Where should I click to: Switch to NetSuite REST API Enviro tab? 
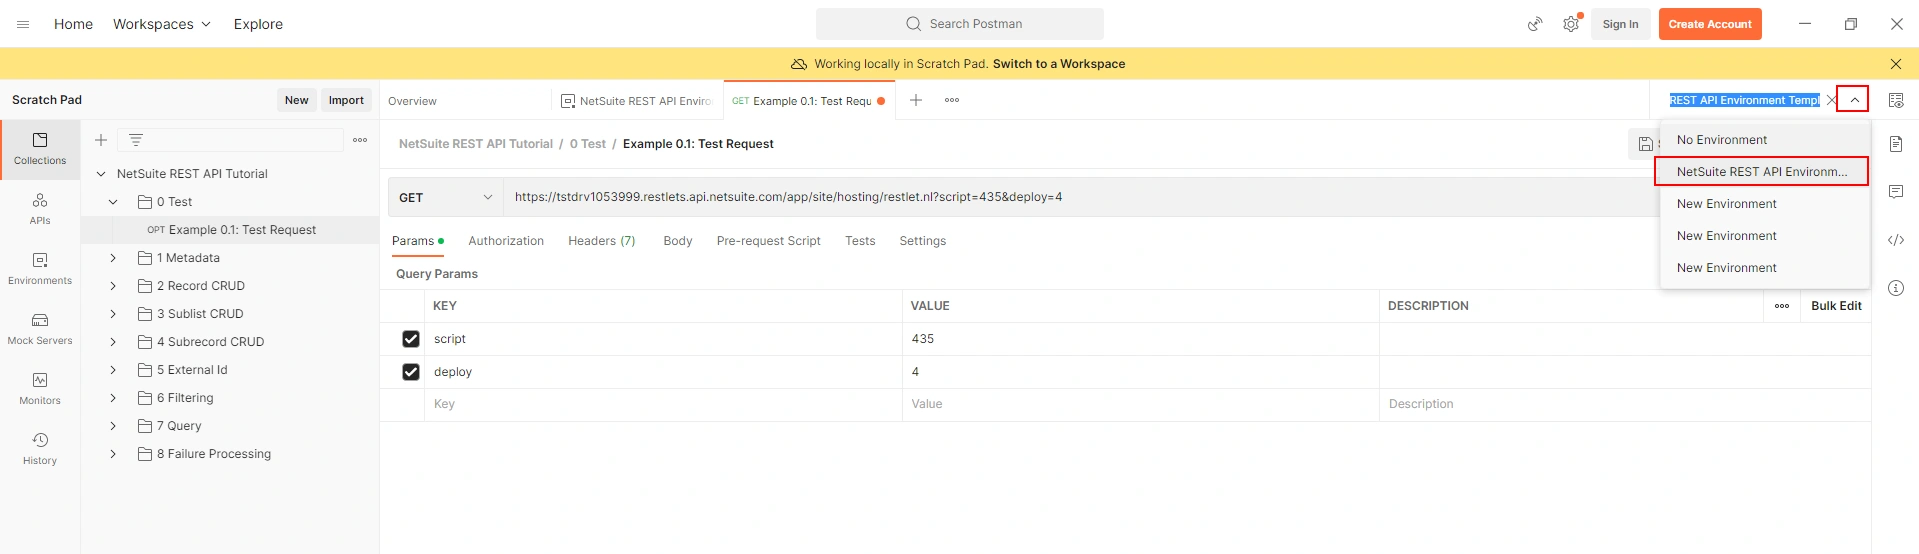tap(637, 101)
